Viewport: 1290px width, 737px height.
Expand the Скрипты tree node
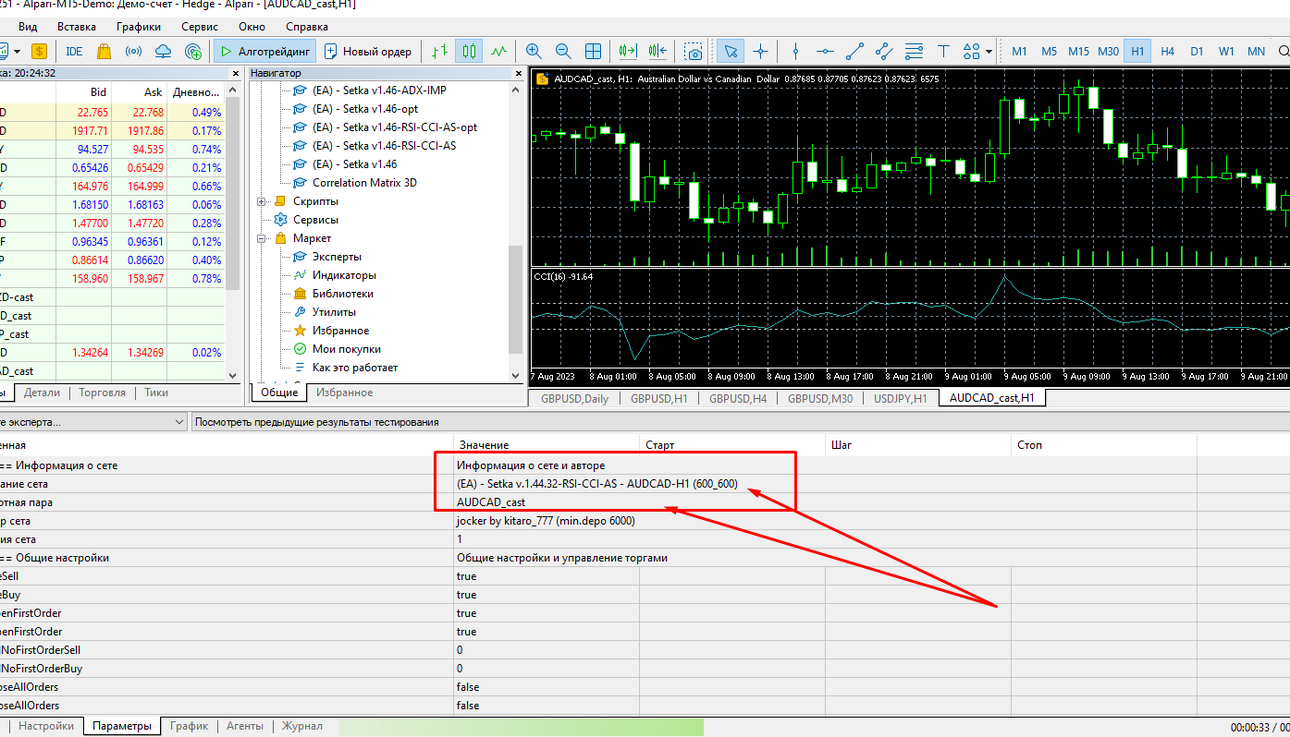pyautogui.click(x=262, y=201)
